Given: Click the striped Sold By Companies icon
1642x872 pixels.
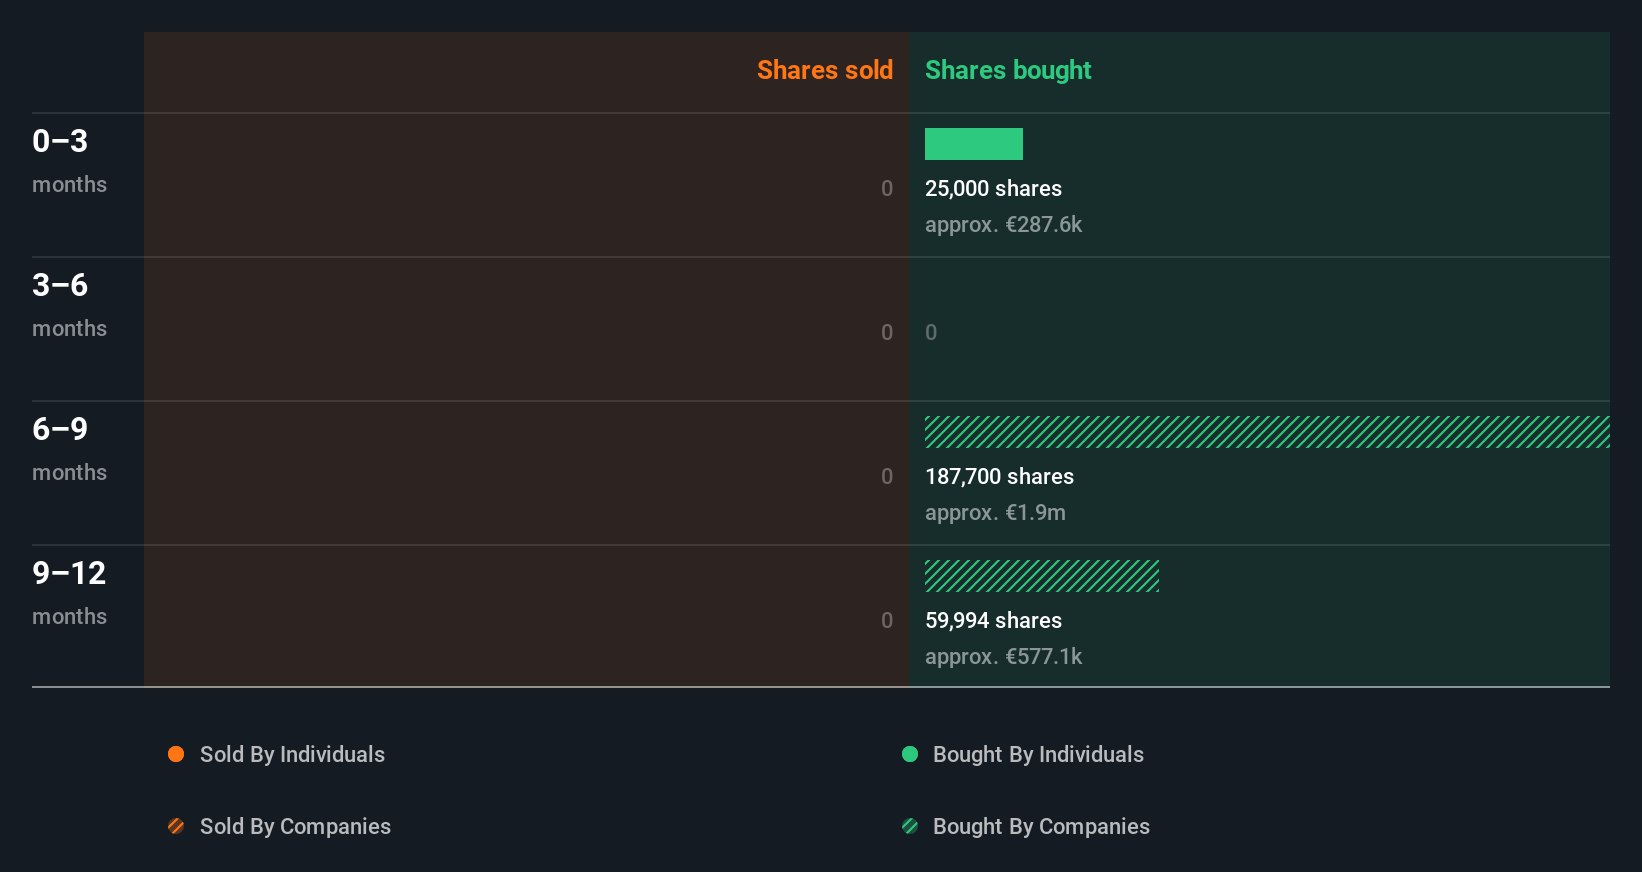Looking at the screenshot, I should click(x=176, y=826).
